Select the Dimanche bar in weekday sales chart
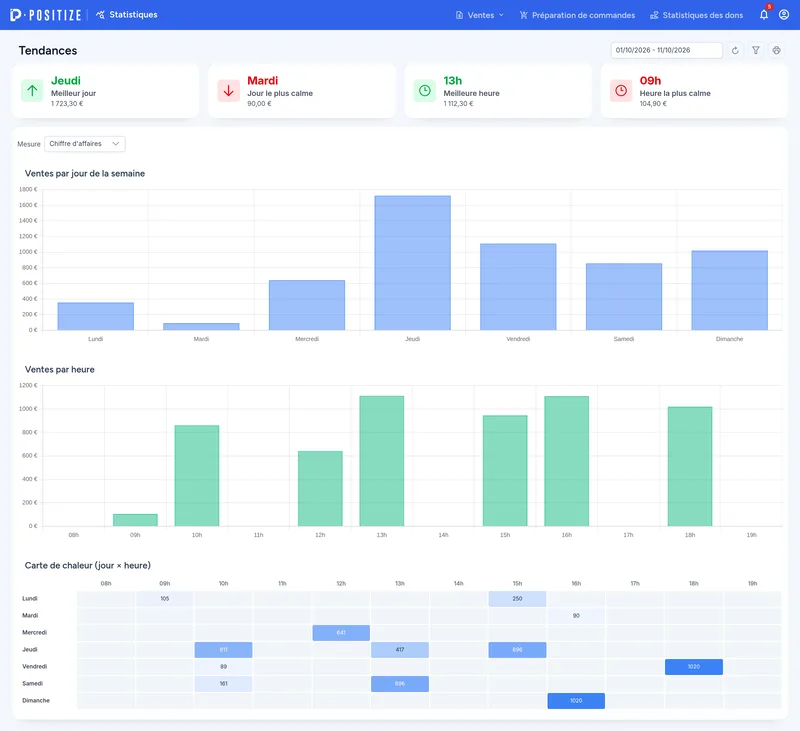 tap(730, 290)
